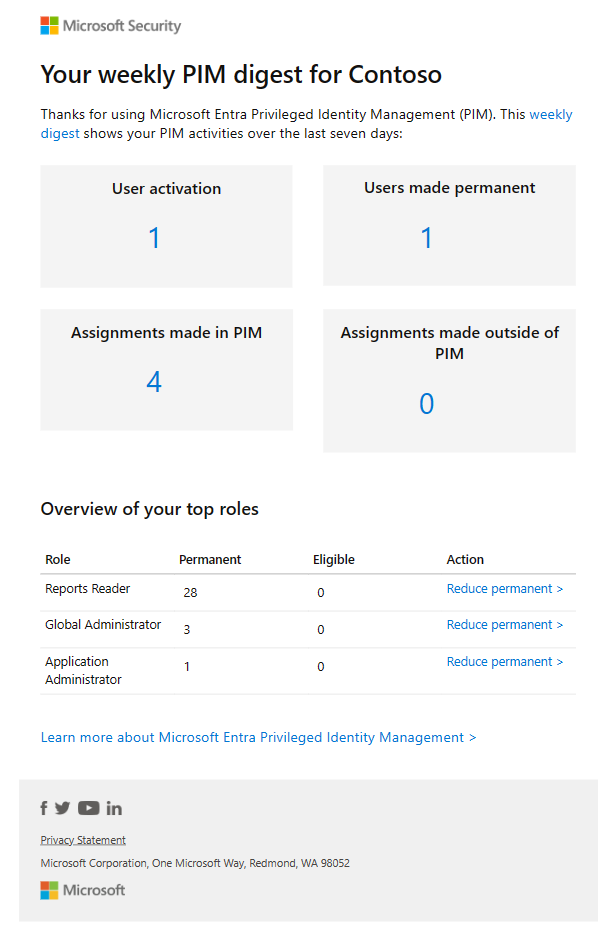Click the Global Administrator role name
Screen dimensions: 616x933
[x=104, y=624]
